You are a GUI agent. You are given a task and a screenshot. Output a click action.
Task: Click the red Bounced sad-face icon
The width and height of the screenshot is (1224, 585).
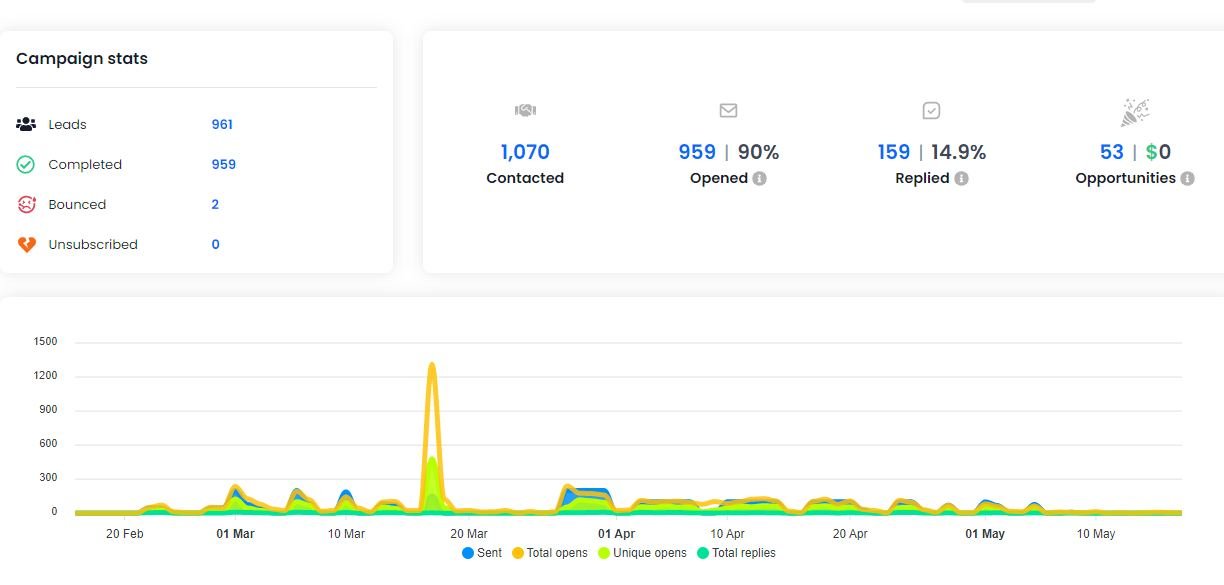(26, 205)
